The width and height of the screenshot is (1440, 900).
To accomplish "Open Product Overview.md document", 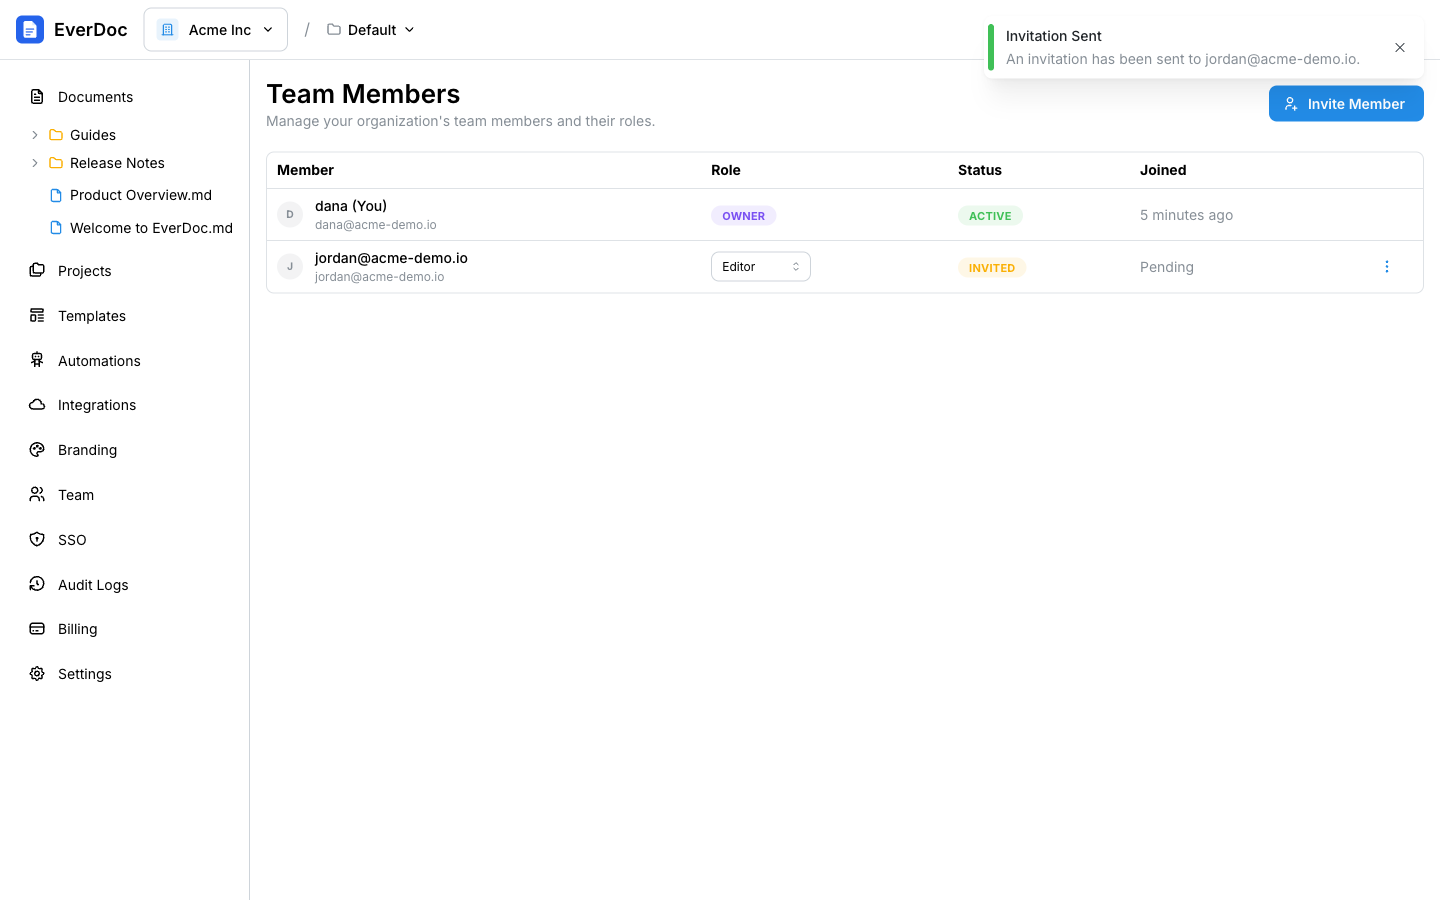I will (141, 195).
